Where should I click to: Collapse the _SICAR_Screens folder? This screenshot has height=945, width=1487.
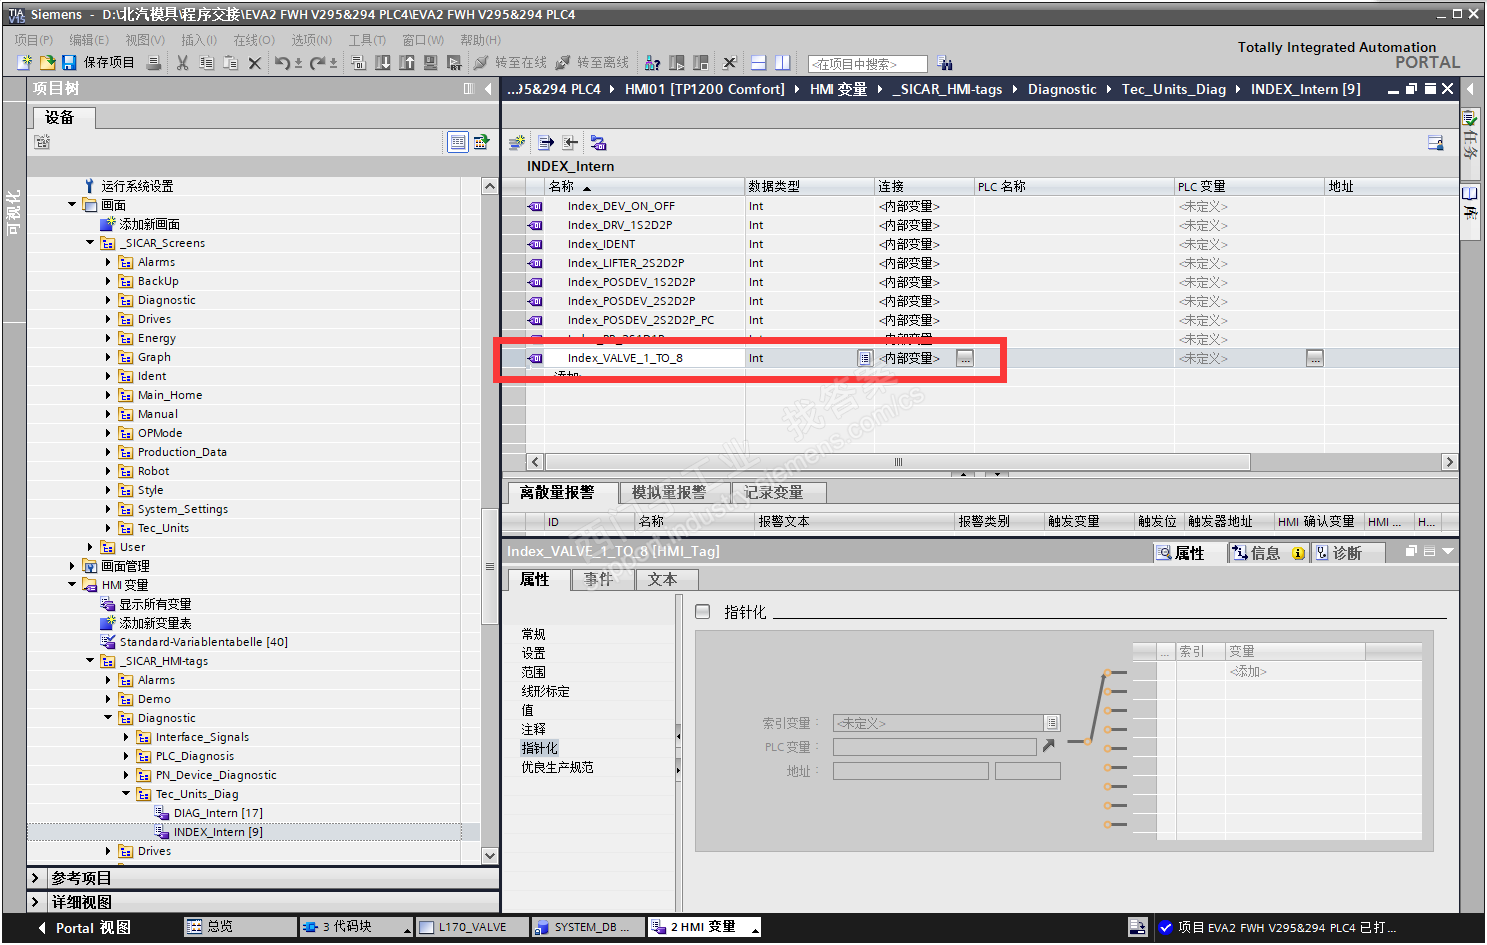click(90, 243)
